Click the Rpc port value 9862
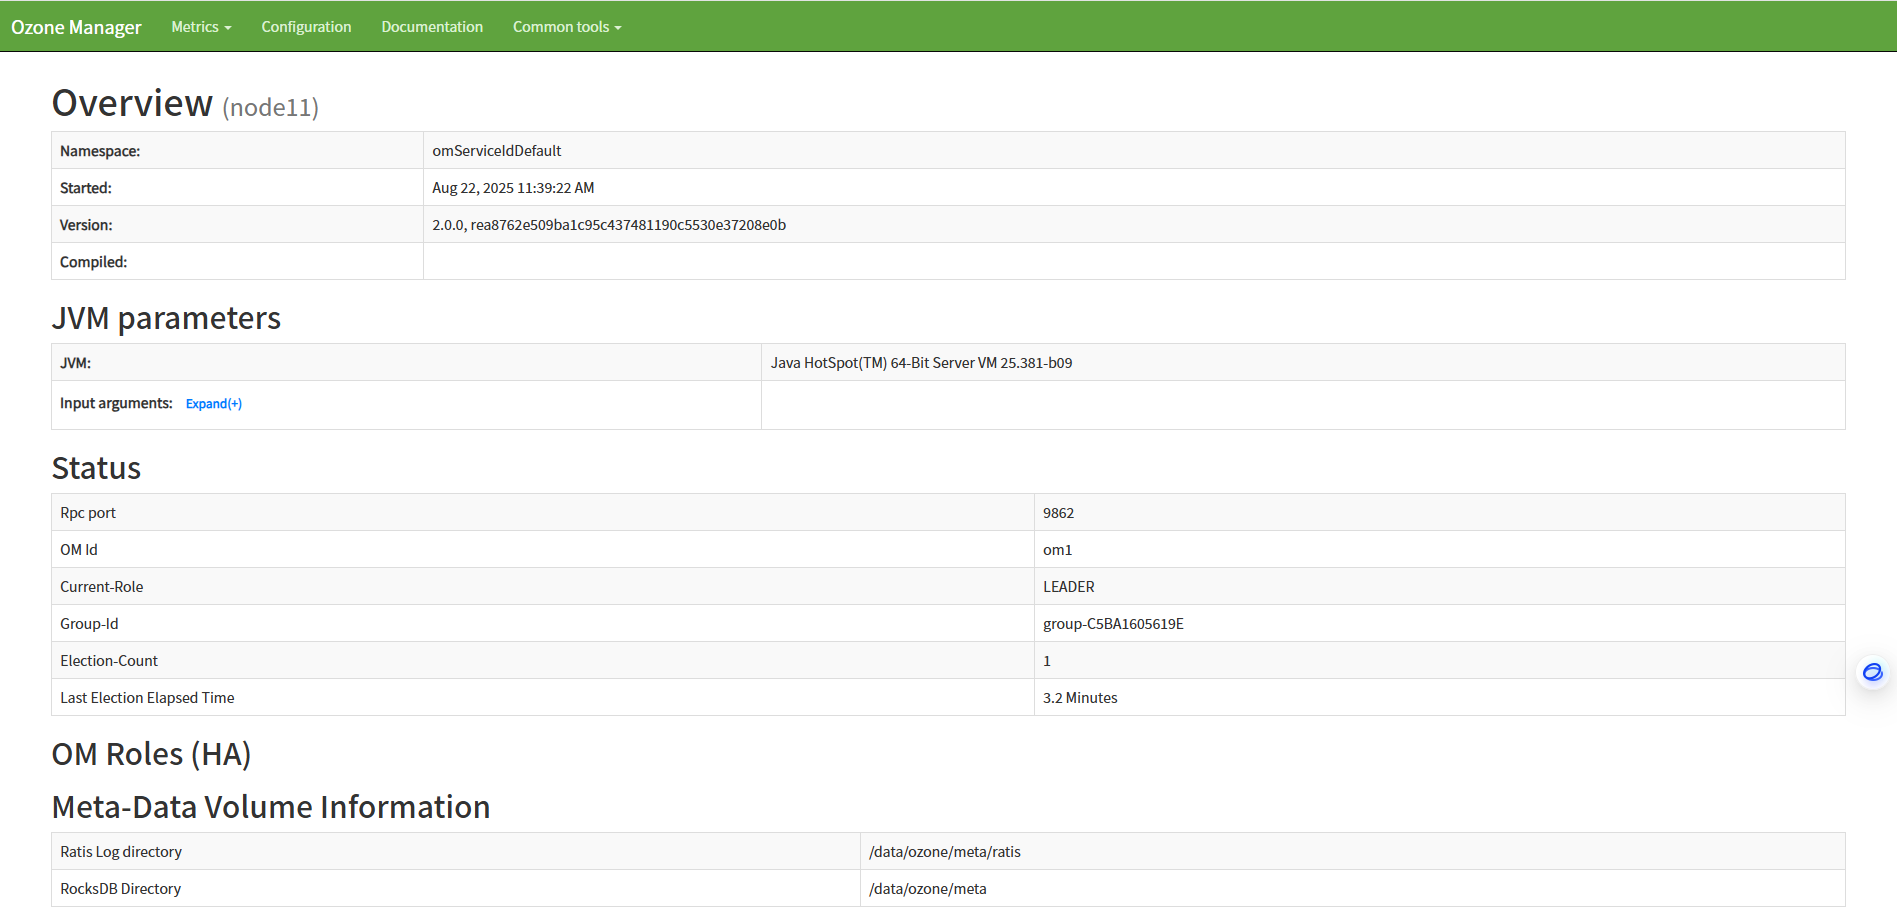This screenshot has height=911, width=1897. 1058,513
